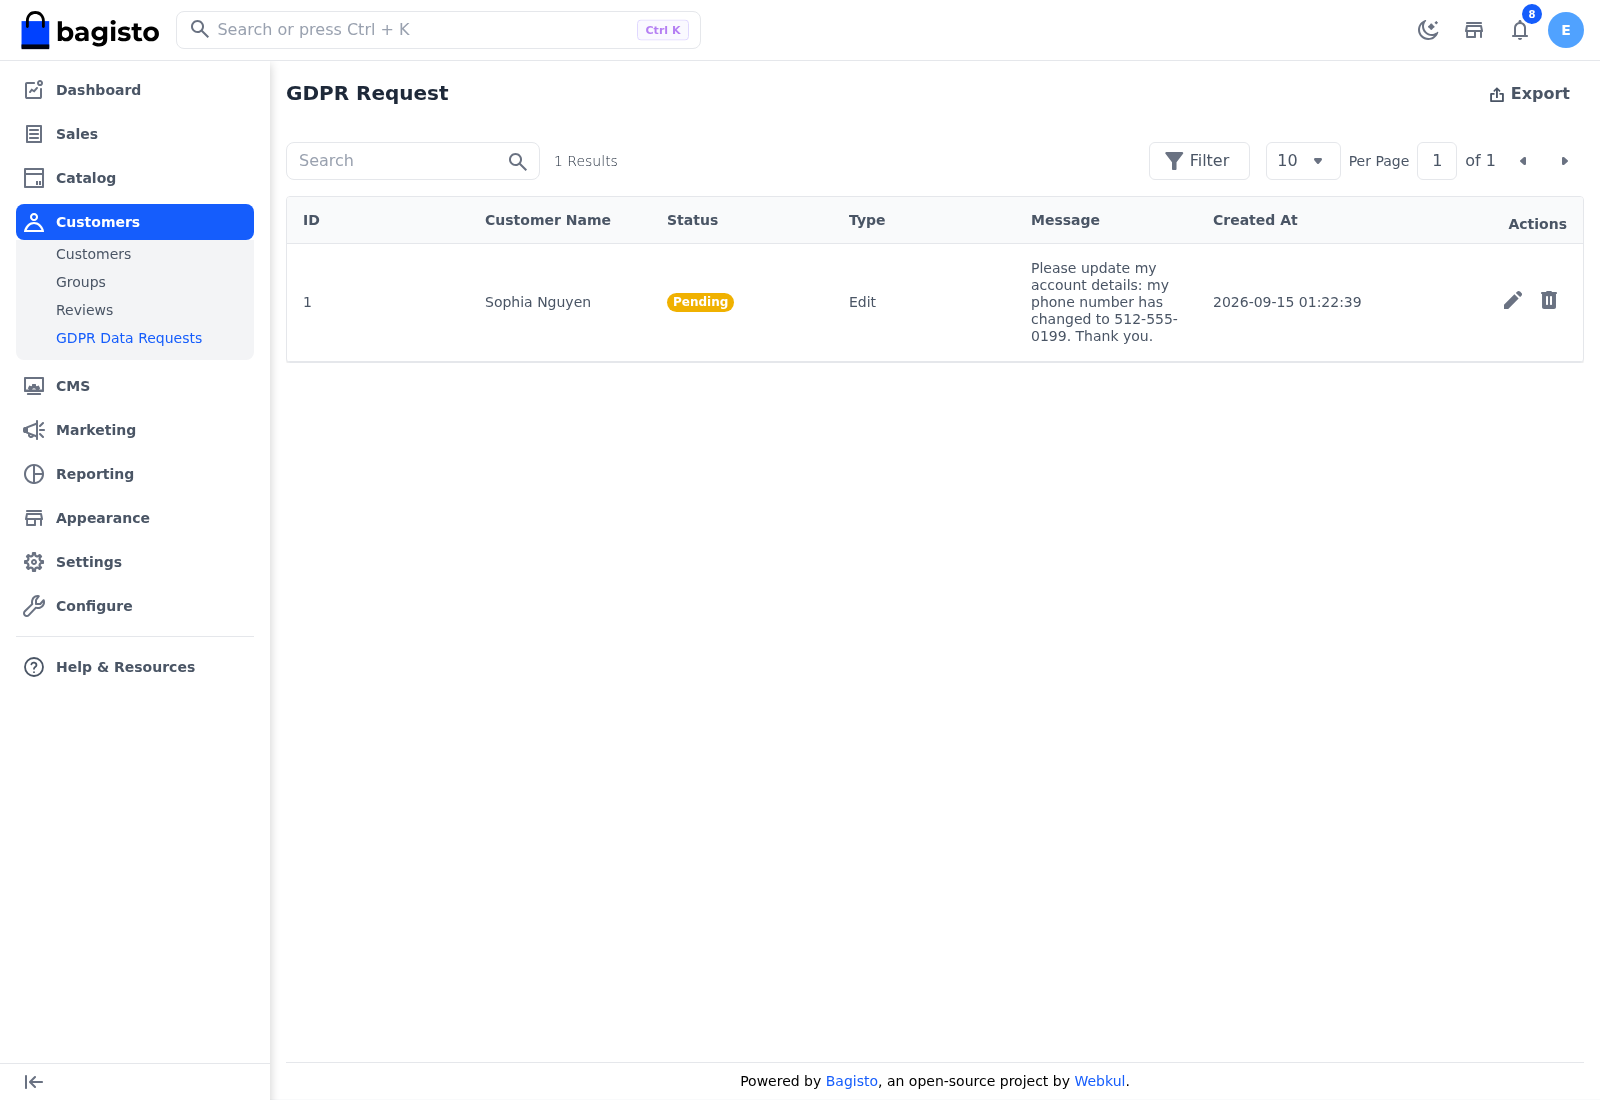
Task: Export the GDPR requests
Action: (x=1529, y=94)
